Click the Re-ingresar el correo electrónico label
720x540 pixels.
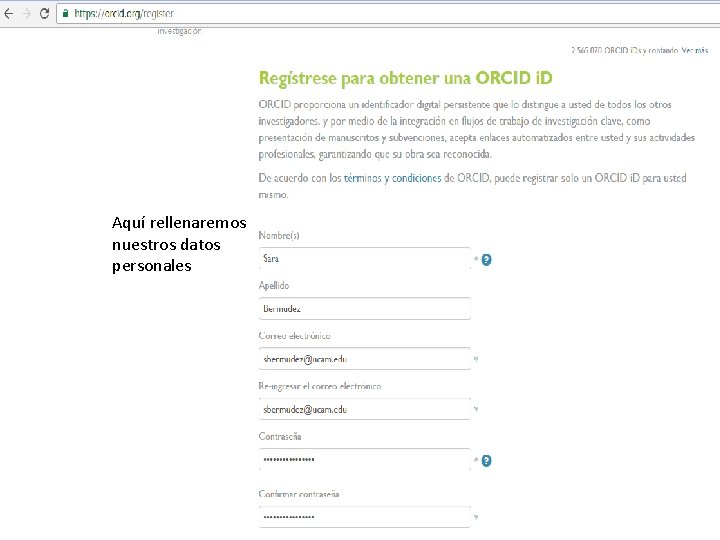(x=320, y=386)
